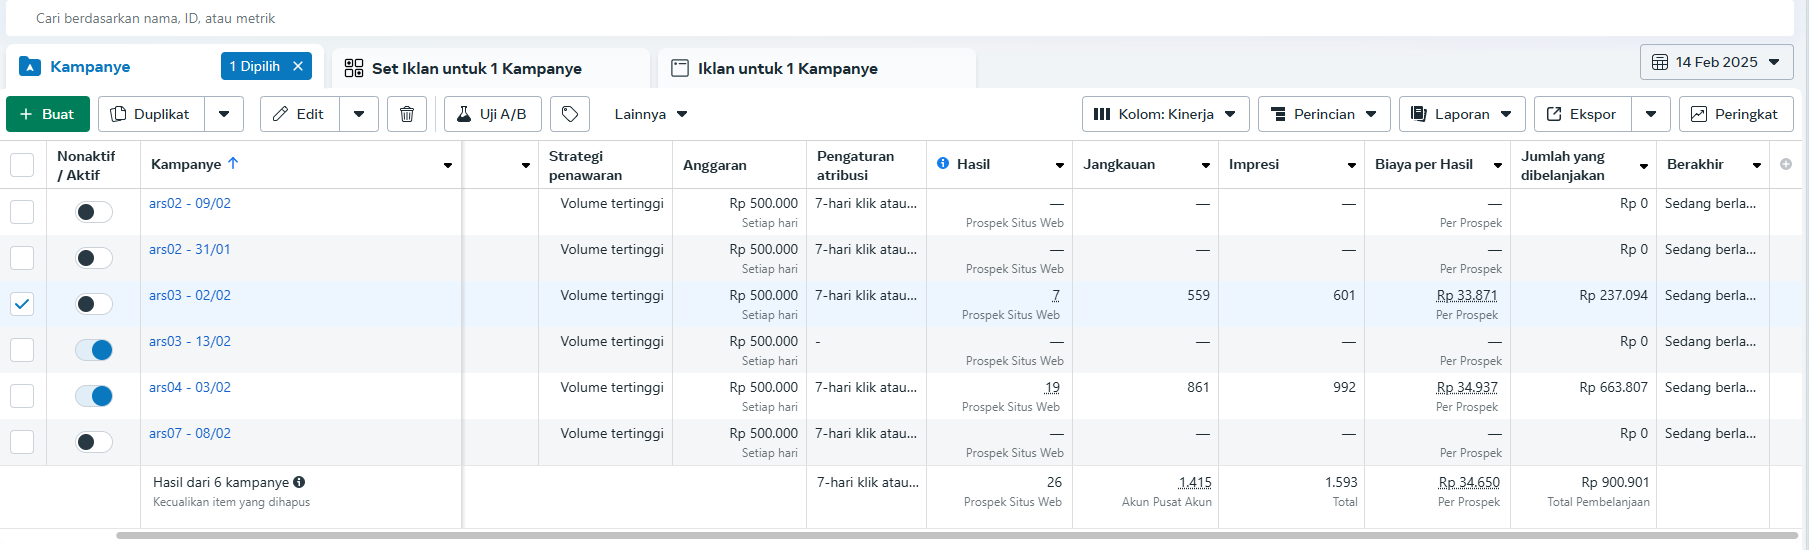
Task: Uncheck the ars03 - 02/02 row checkbox
Action: [x=22, y=304]
